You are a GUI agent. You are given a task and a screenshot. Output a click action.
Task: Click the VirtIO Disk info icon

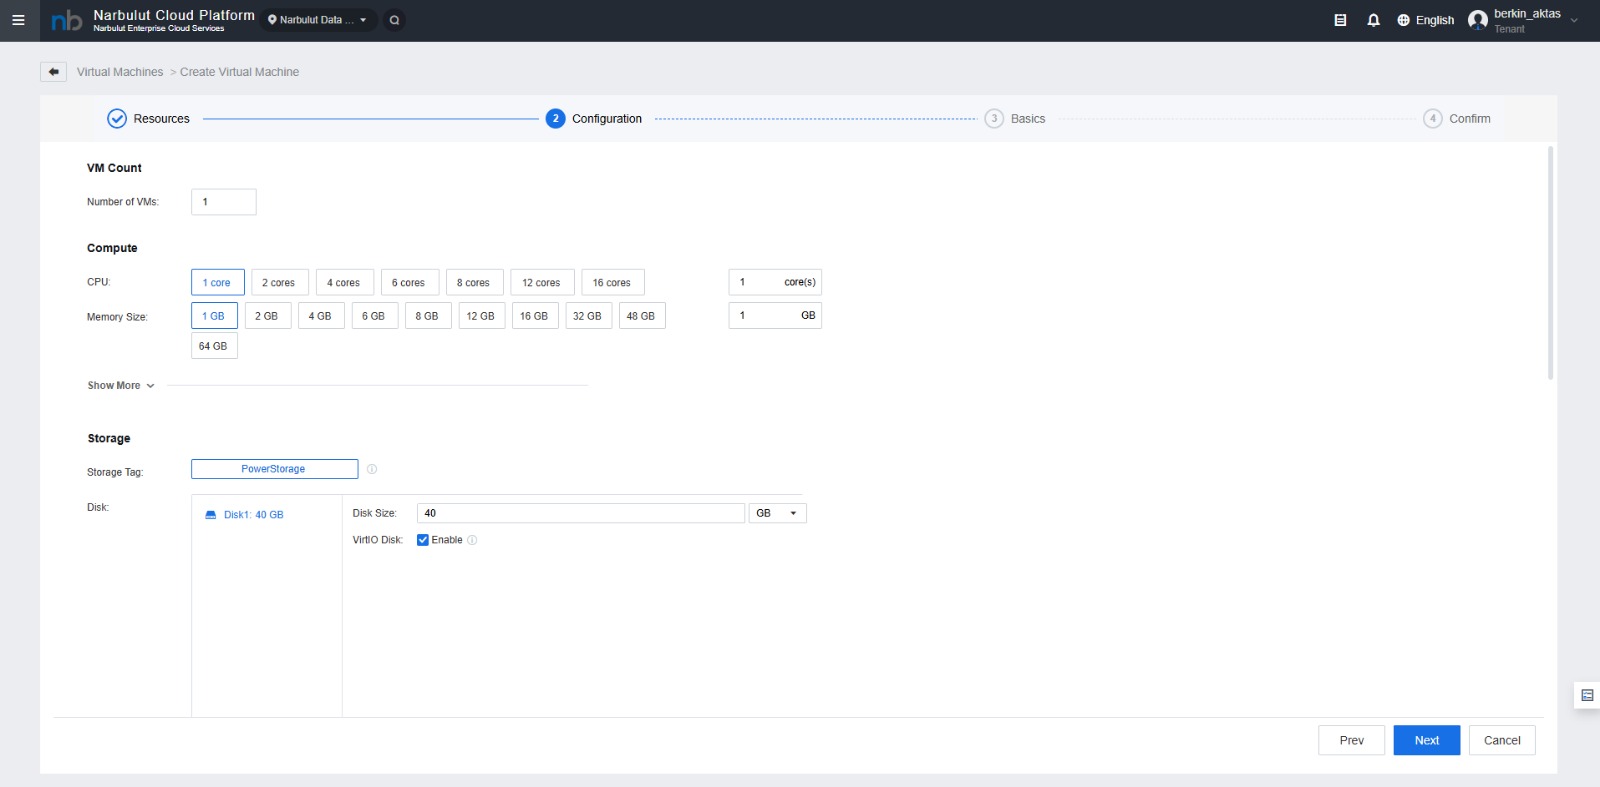tap(473, 540)
